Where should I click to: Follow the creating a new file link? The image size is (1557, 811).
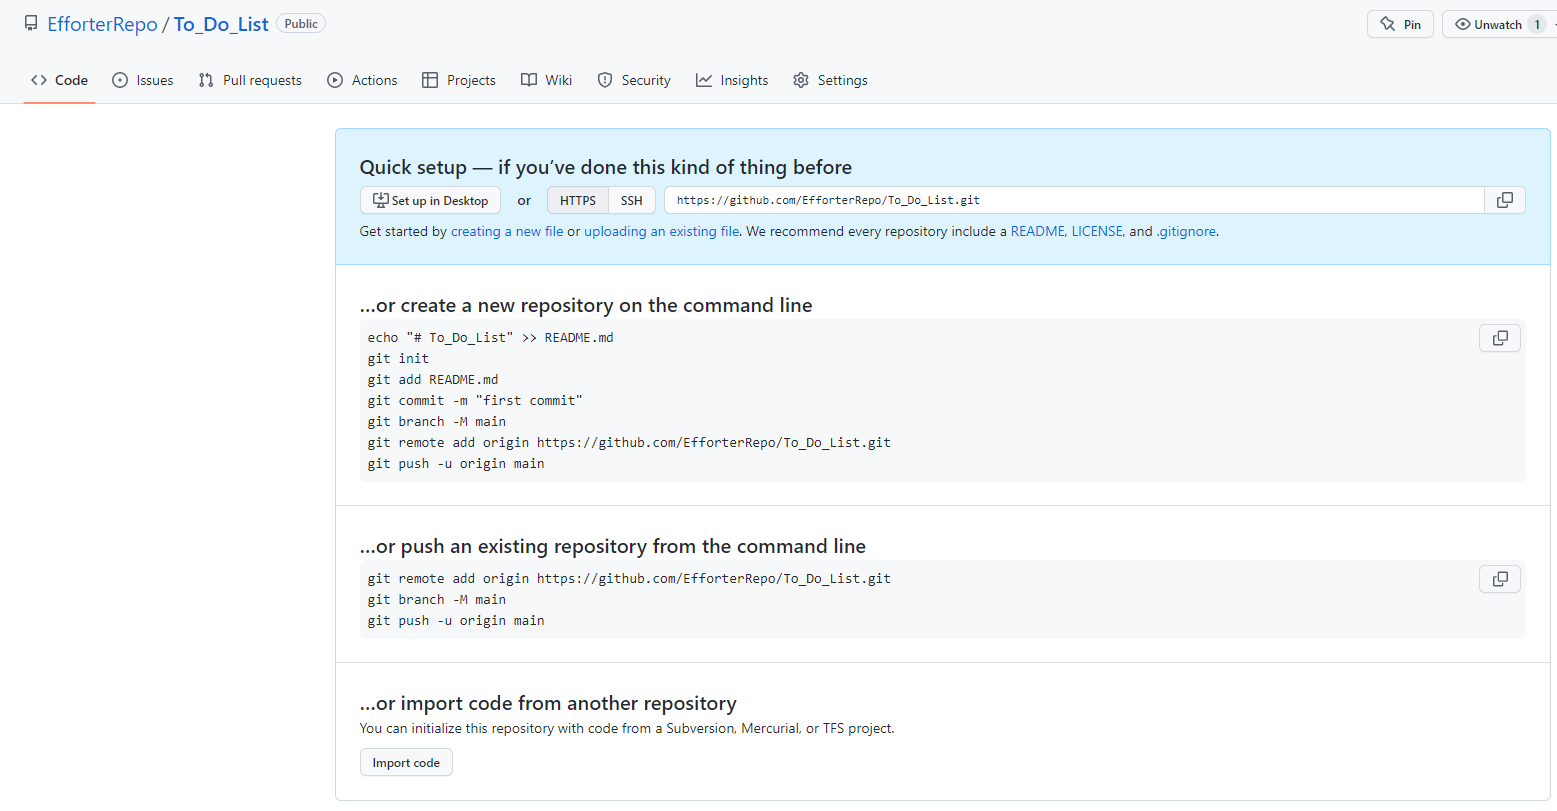(x=507, y=231)
